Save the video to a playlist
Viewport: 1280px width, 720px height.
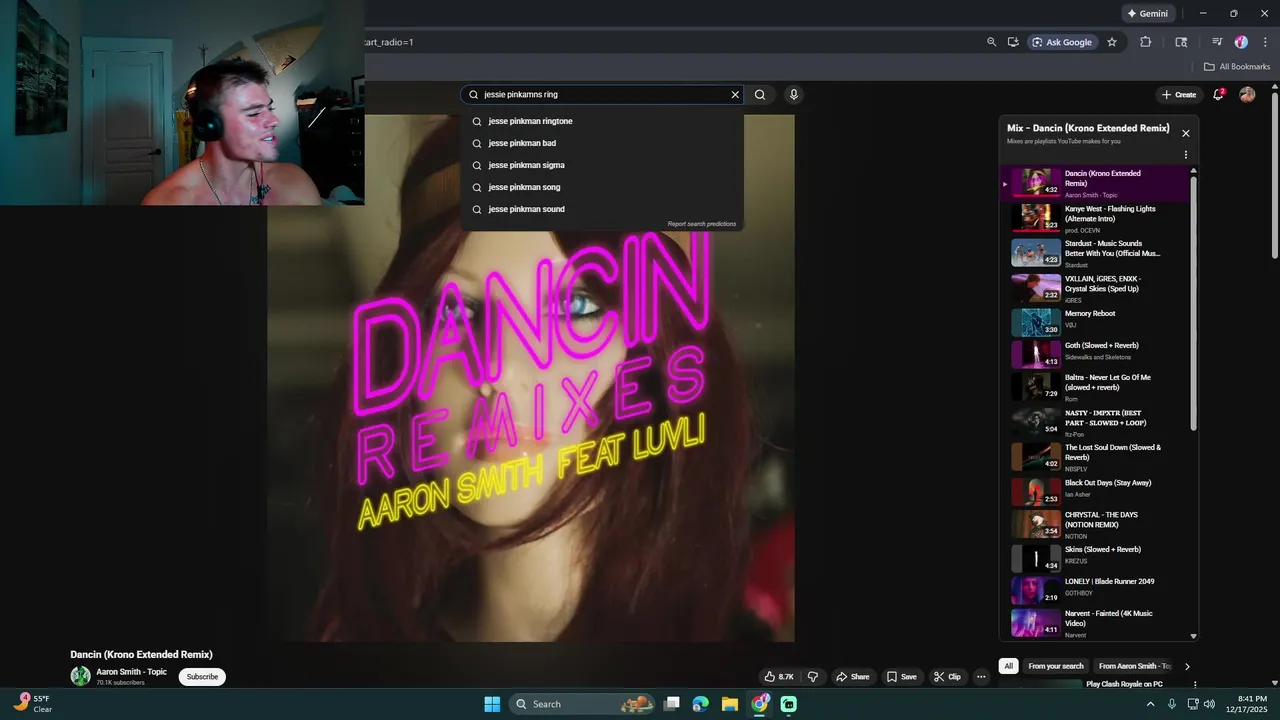pos(901,677)
